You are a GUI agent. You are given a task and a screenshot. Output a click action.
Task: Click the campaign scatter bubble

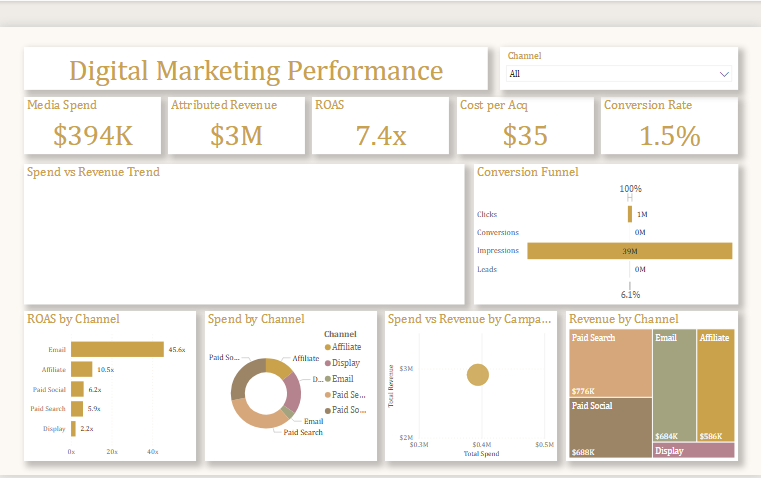pyautogui.click(x=478, y=375)
